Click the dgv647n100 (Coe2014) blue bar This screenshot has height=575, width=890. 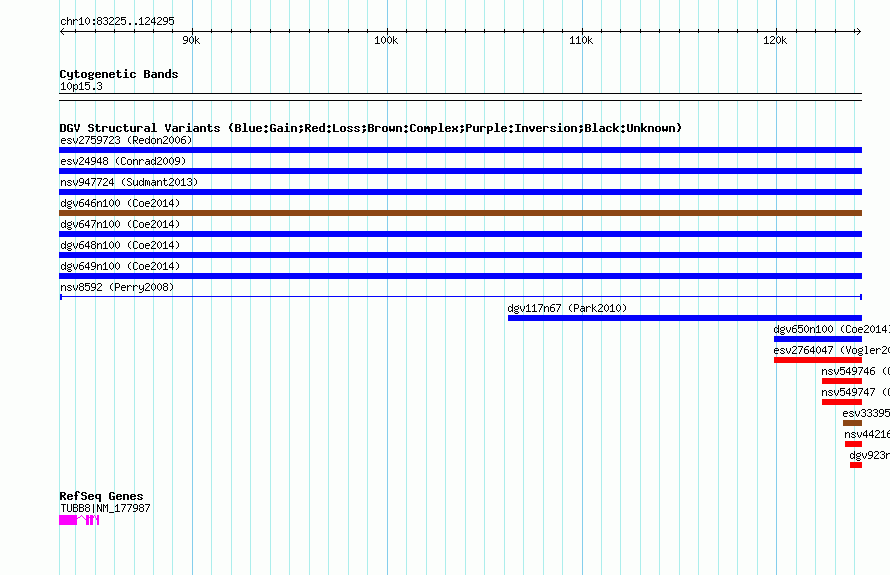point(460,234)
